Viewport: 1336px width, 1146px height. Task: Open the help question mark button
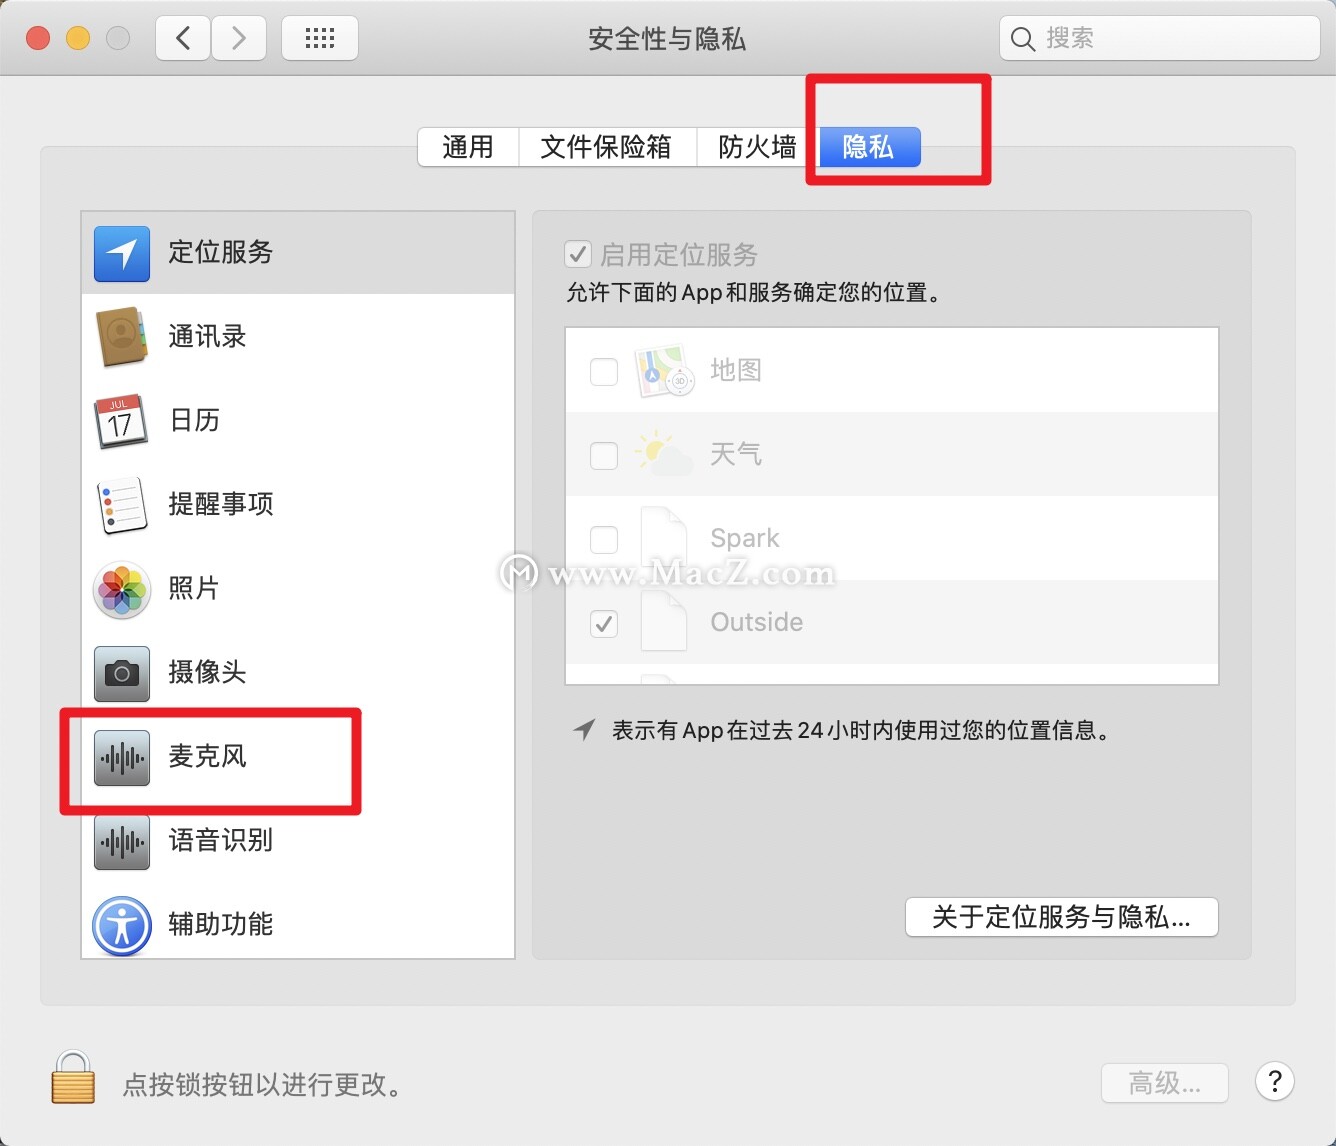(x=1275, y=1081)
